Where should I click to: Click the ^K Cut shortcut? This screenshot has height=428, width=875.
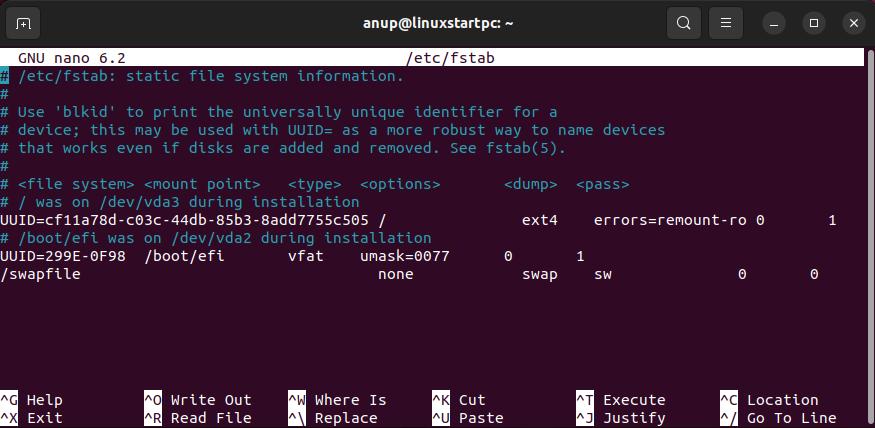click(459, 400)
